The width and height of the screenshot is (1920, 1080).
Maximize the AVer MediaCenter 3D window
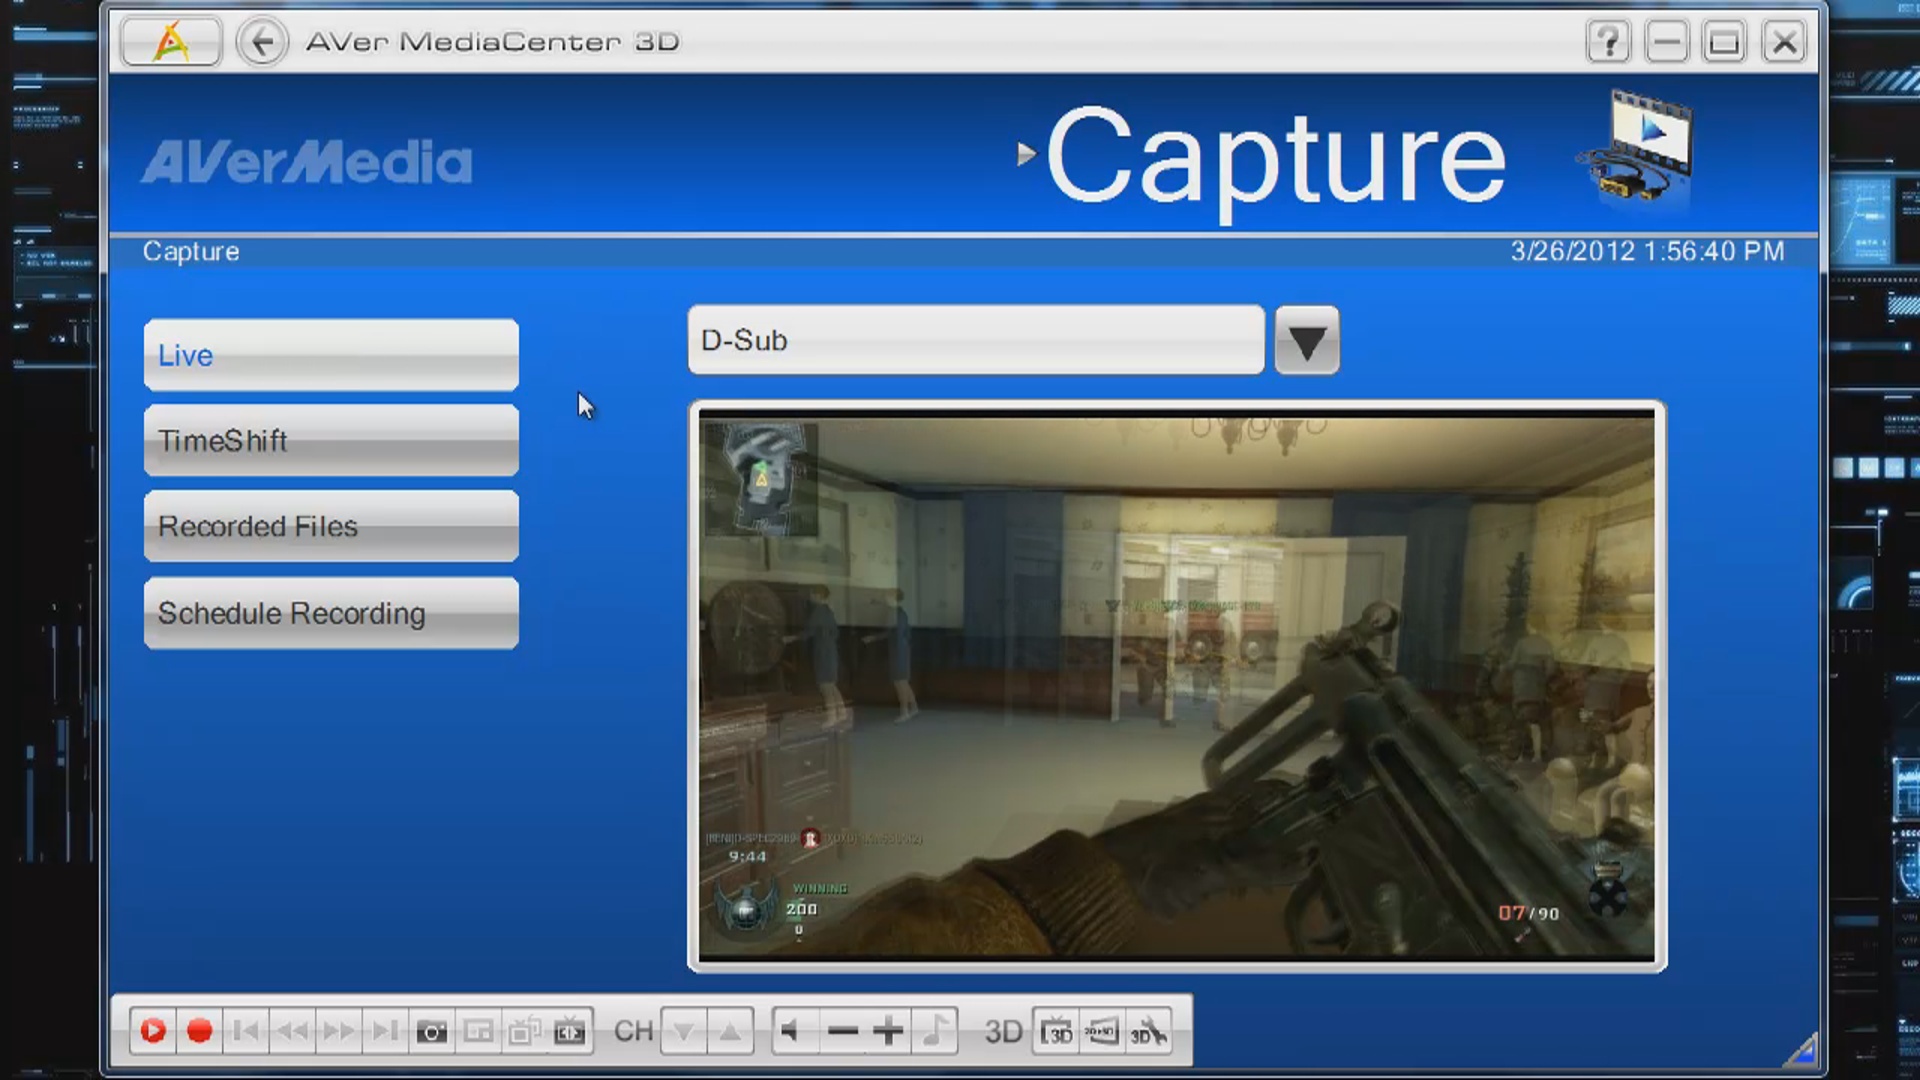[x=1724, y=42]
